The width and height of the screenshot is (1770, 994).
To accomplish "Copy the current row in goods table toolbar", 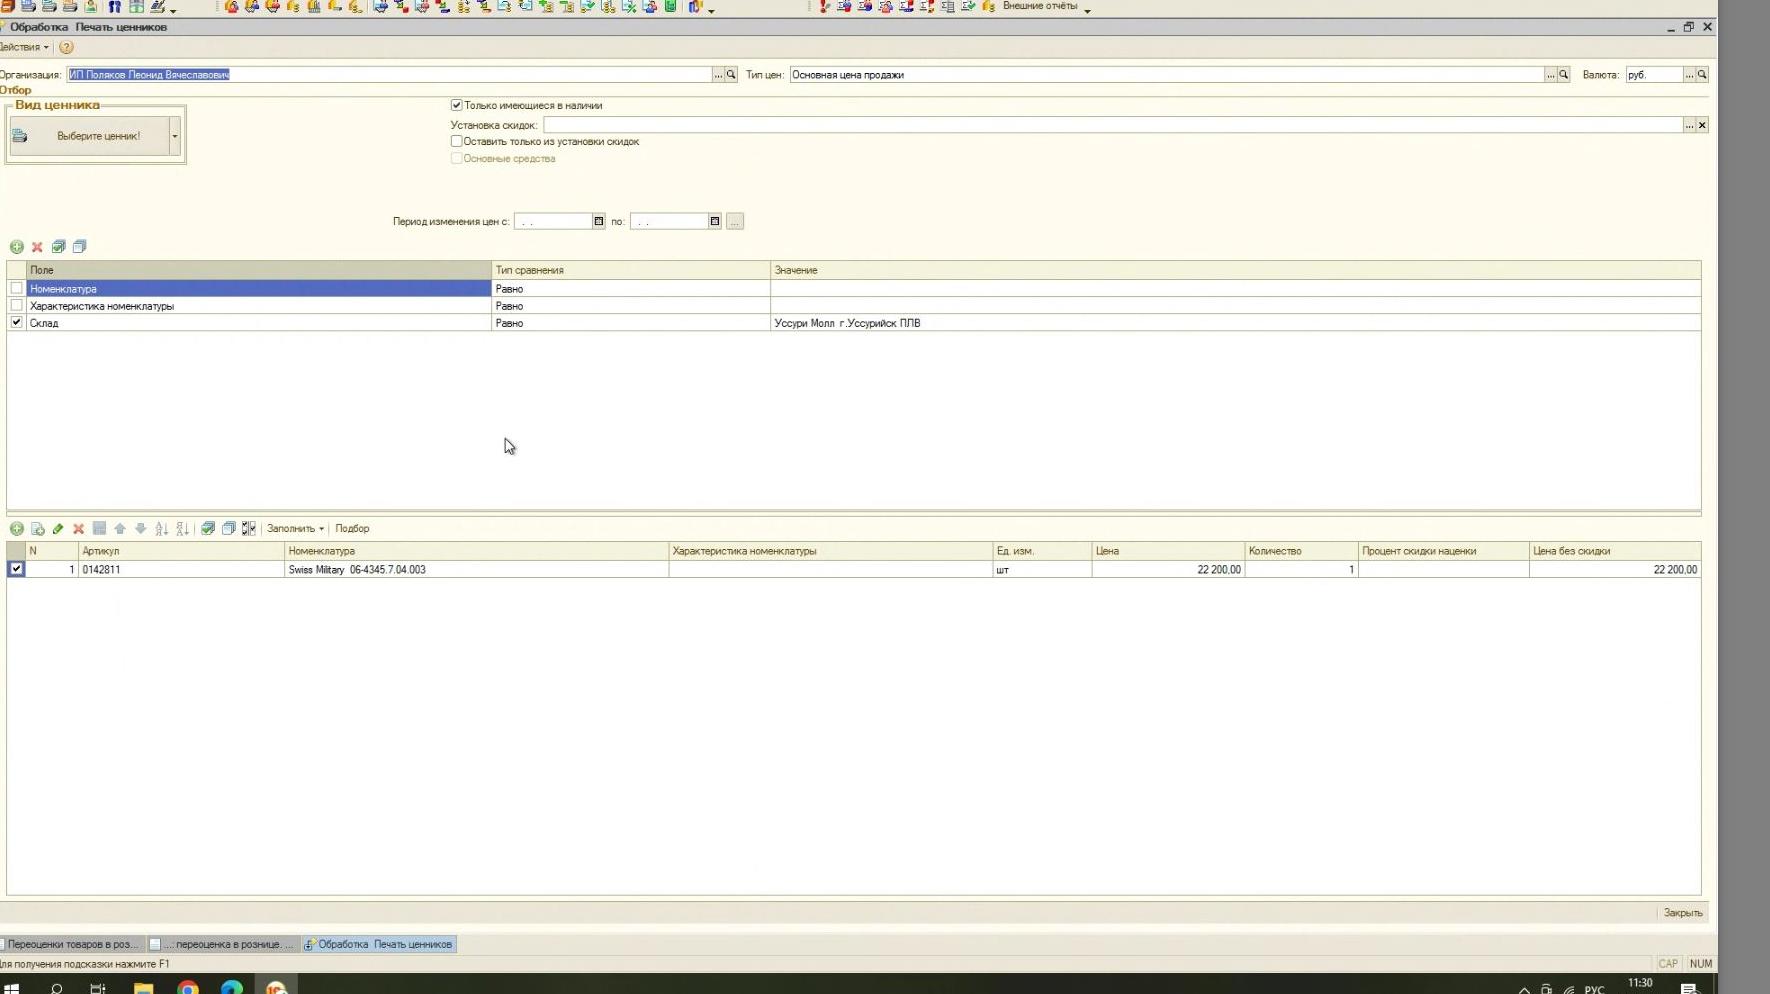I will coord(37,529).
